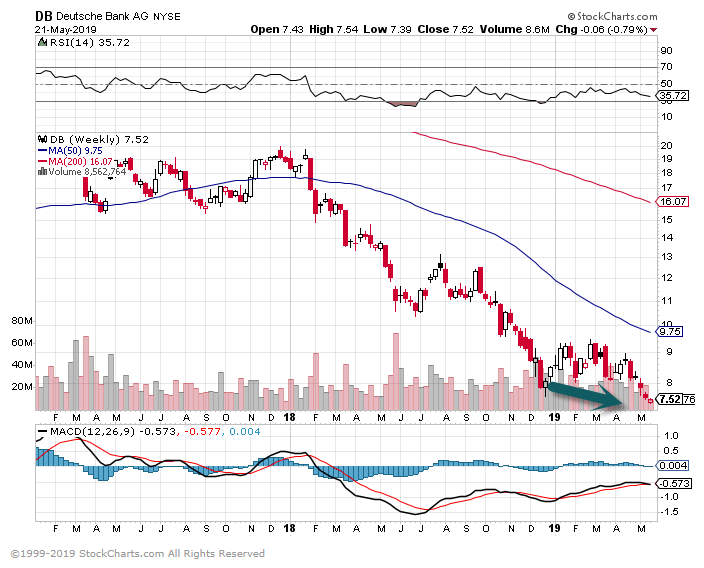Click the MA(50) 9.75 legend text
The height and width of the screenshot is (568, 704).
75,151
